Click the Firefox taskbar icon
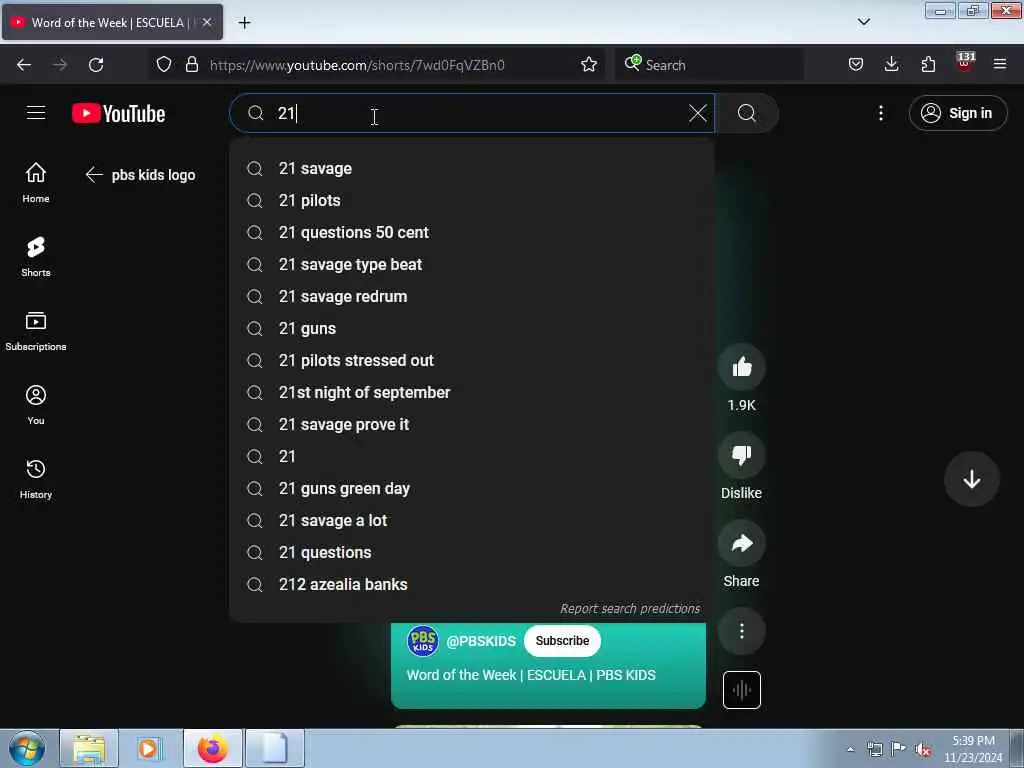The image size is (1024, 768). (x=213, y=748)
